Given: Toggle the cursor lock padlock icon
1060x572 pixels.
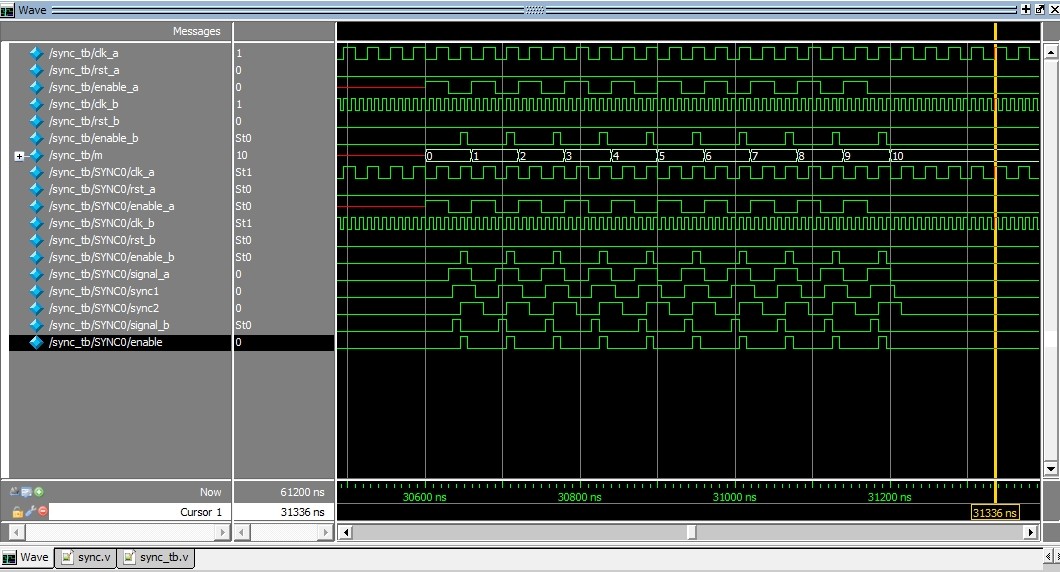Looking at the screenshot, I should [x=17, y=512].
